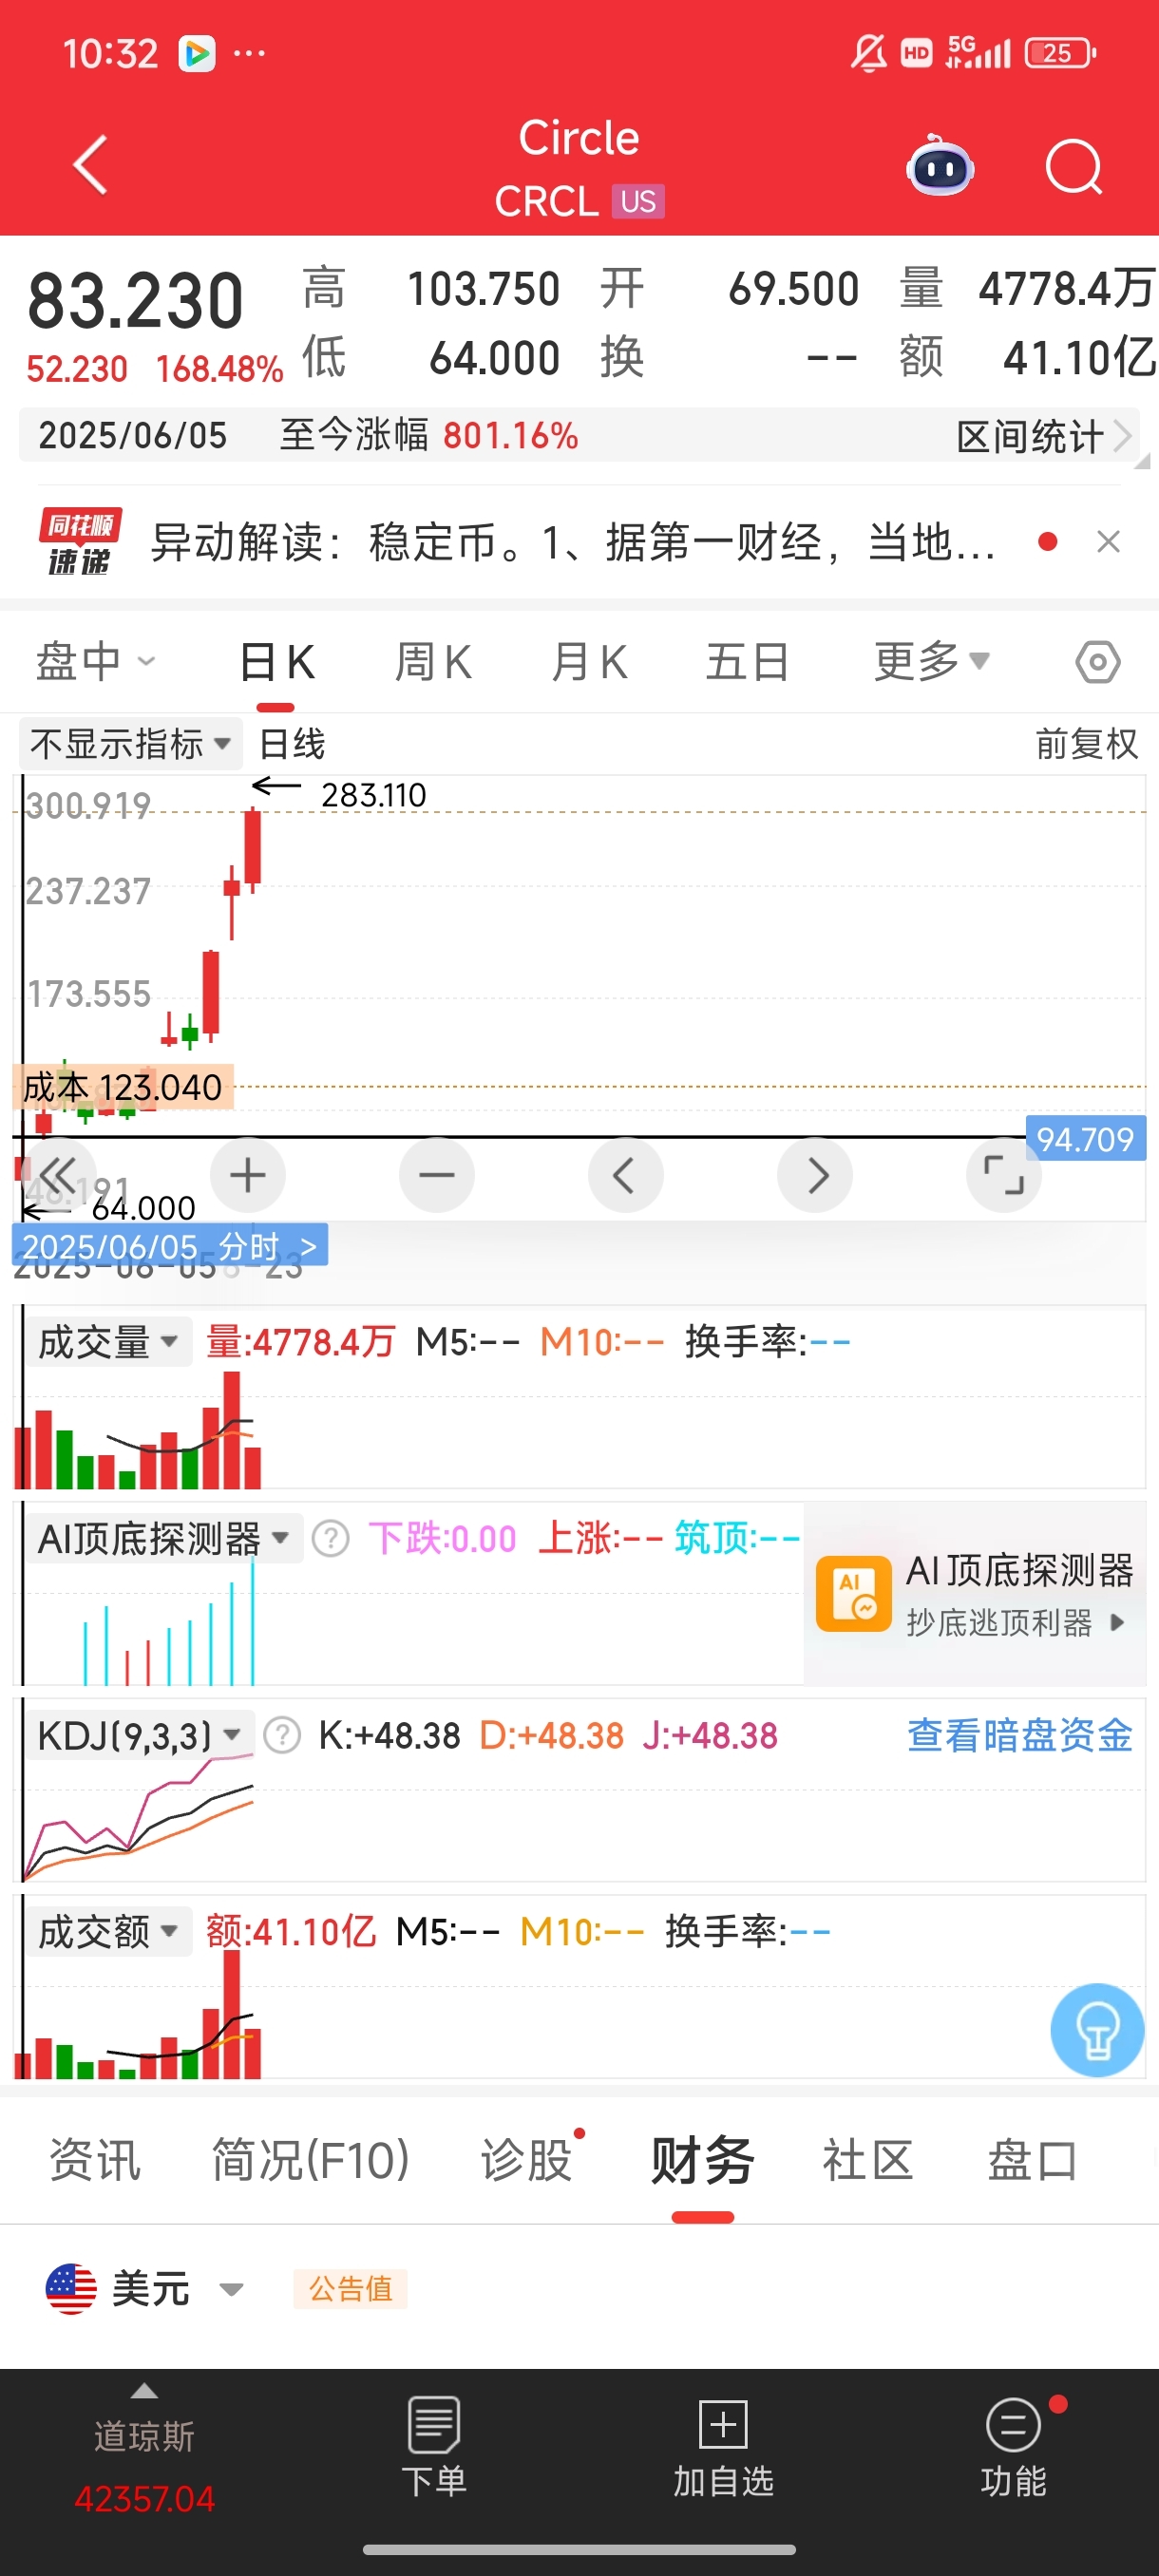Open the 成交额 indicator dropdown
This screenshot has height=2576, width=1159.
coord(107,1931)
